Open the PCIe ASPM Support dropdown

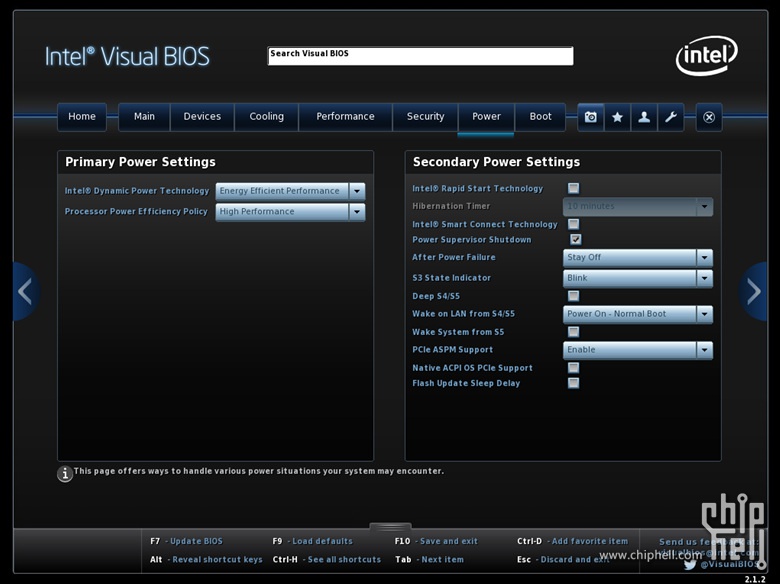638,350
